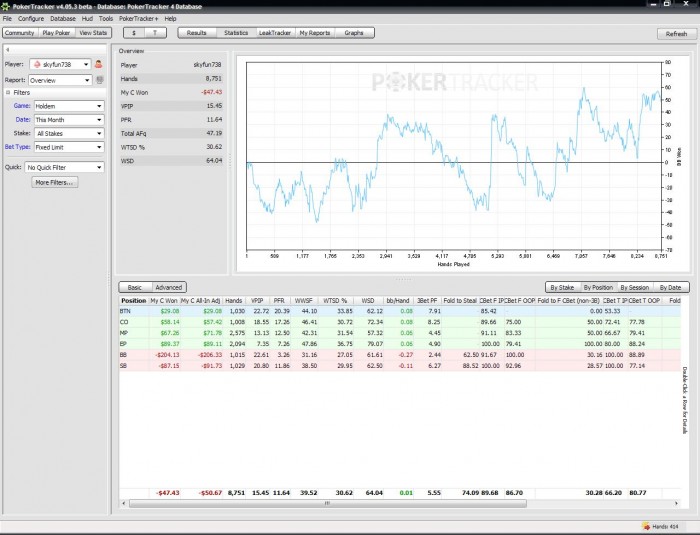Group results By Stake
The image size is (700, 535).
pyautogui.click(x=562, y=288)
